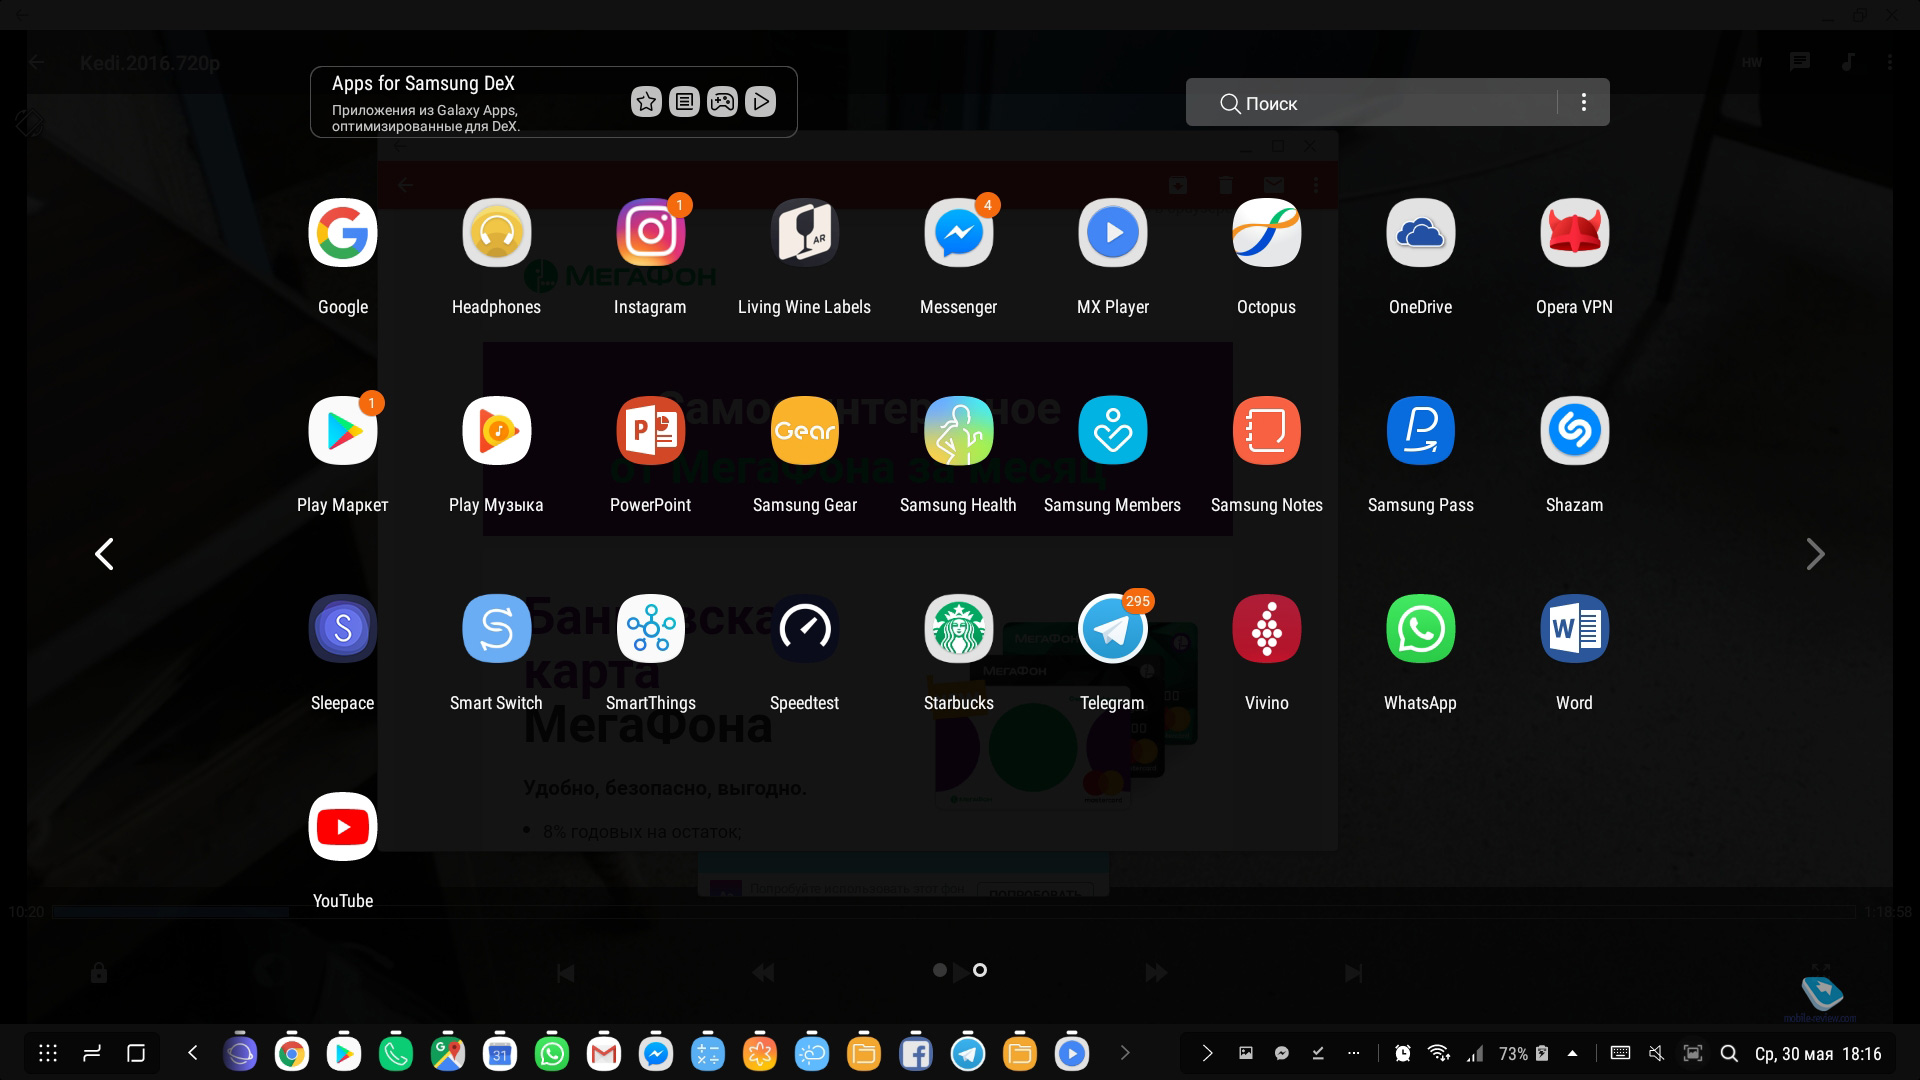Open Calculator from taskbar
Screen dimensions: 1920x1080
coord(708,1053)
